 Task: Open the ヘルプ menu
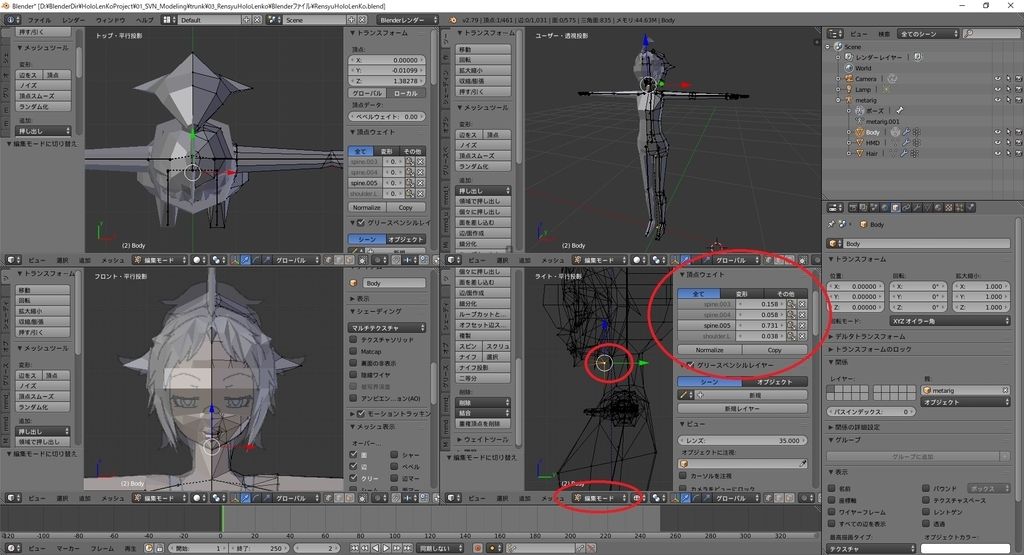click(x=144, y=20)
